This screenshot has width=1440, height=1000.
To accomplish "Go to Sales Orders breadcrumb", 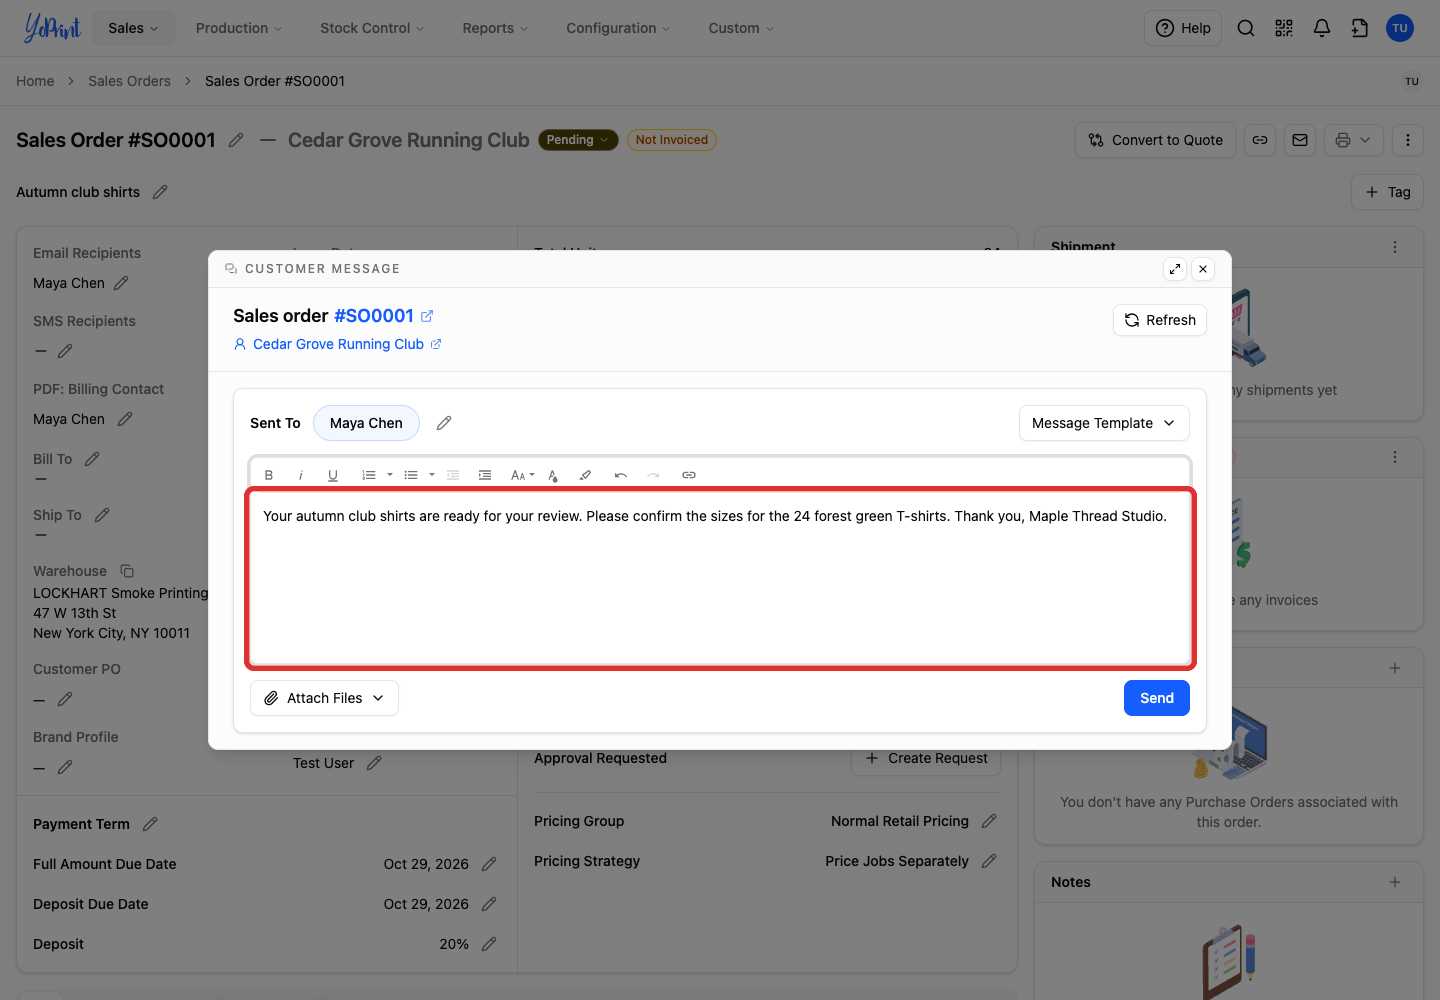I will pyautogui.click(x=129, y=81).
